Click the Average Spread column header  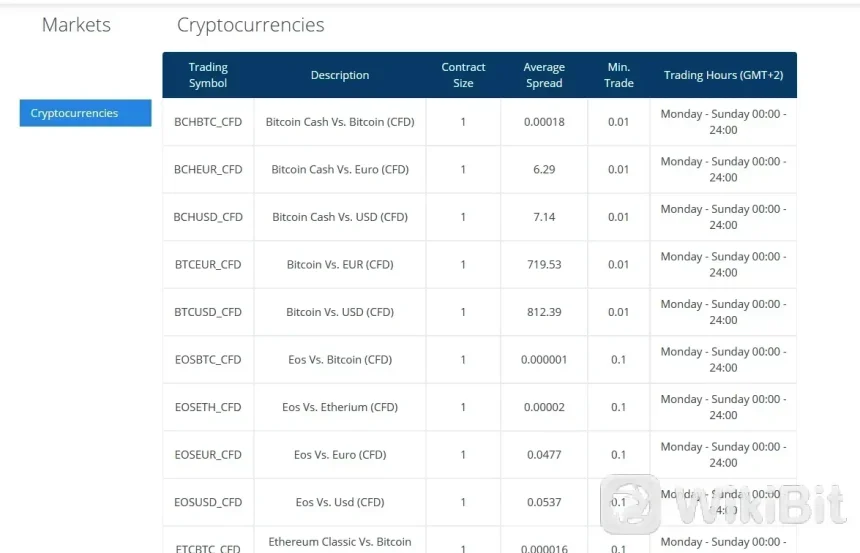[544, 75]
